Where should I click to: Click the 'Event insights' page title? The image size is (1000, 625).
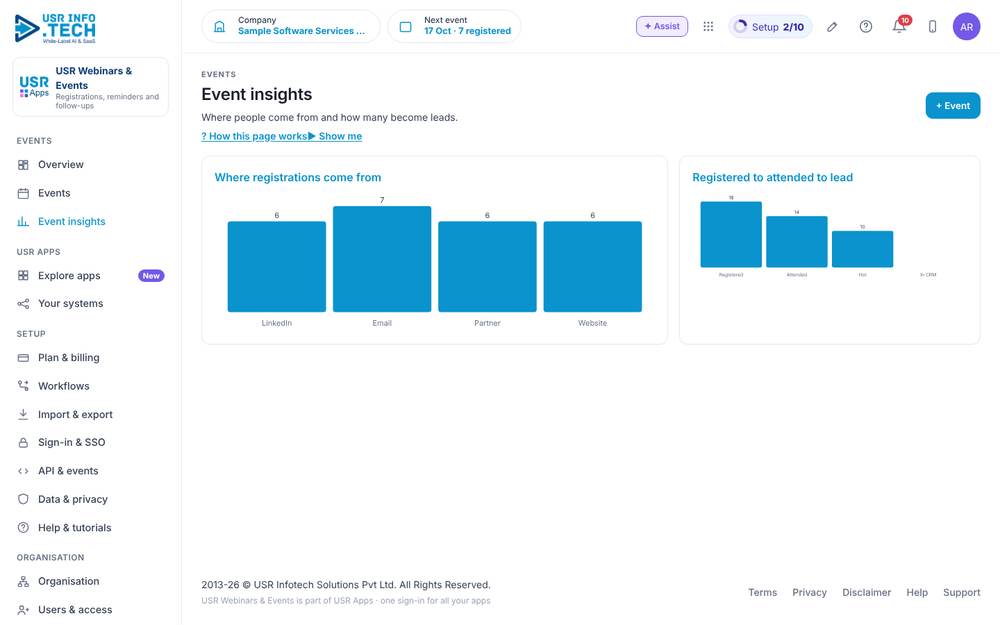(x=257, y=94)
